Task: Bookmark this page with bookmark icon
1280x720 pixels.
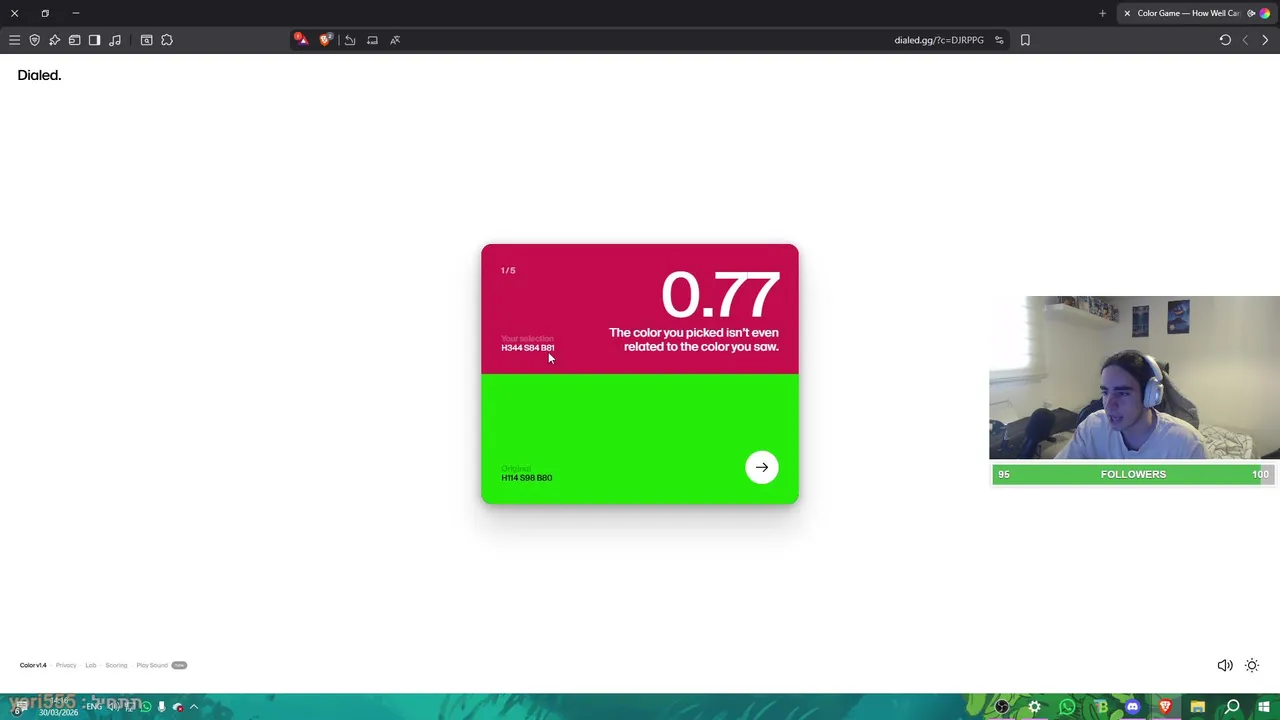Action: pyautogui.click(x=1025, y=40)
